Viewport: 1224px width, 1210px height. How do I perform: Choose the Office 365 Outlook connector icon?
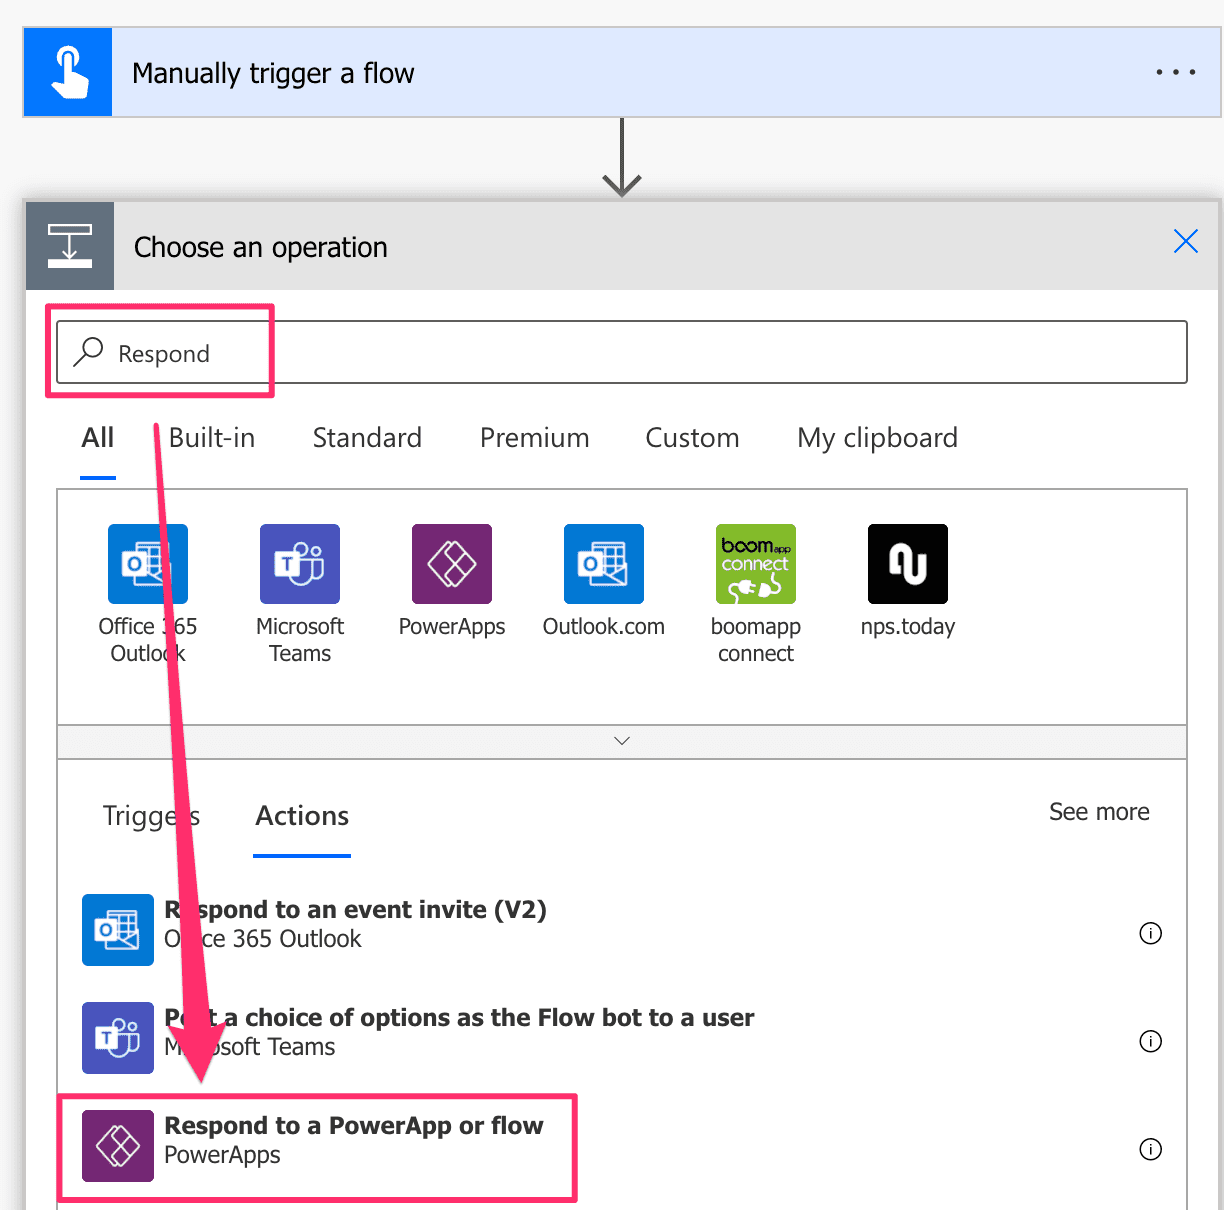[x=148, y=564]
